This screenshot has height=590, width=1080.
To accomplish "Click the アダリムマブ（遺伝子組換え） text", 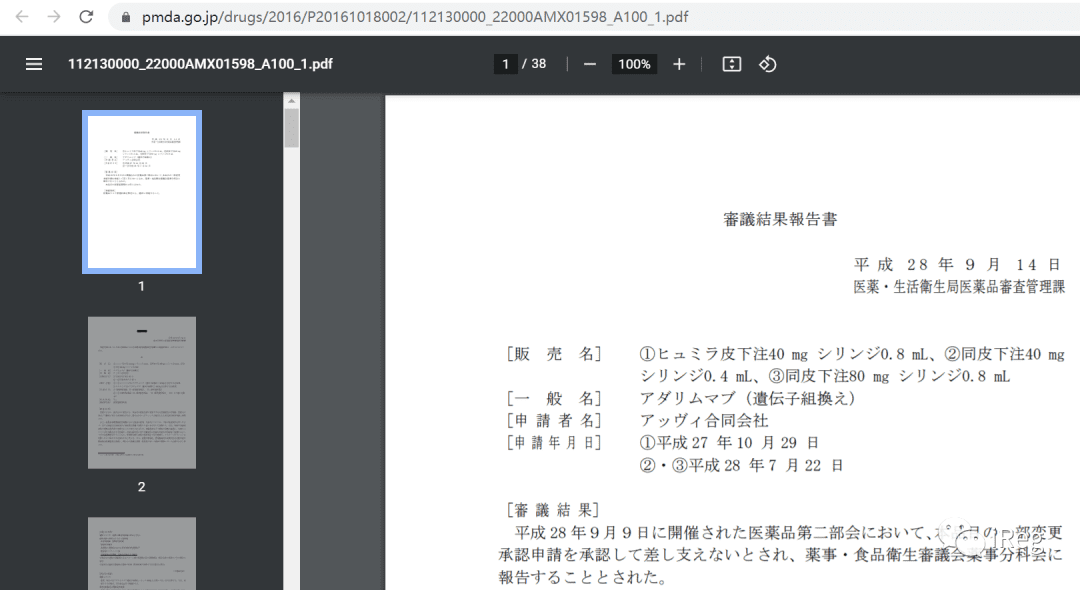I will tap(748, 398).
